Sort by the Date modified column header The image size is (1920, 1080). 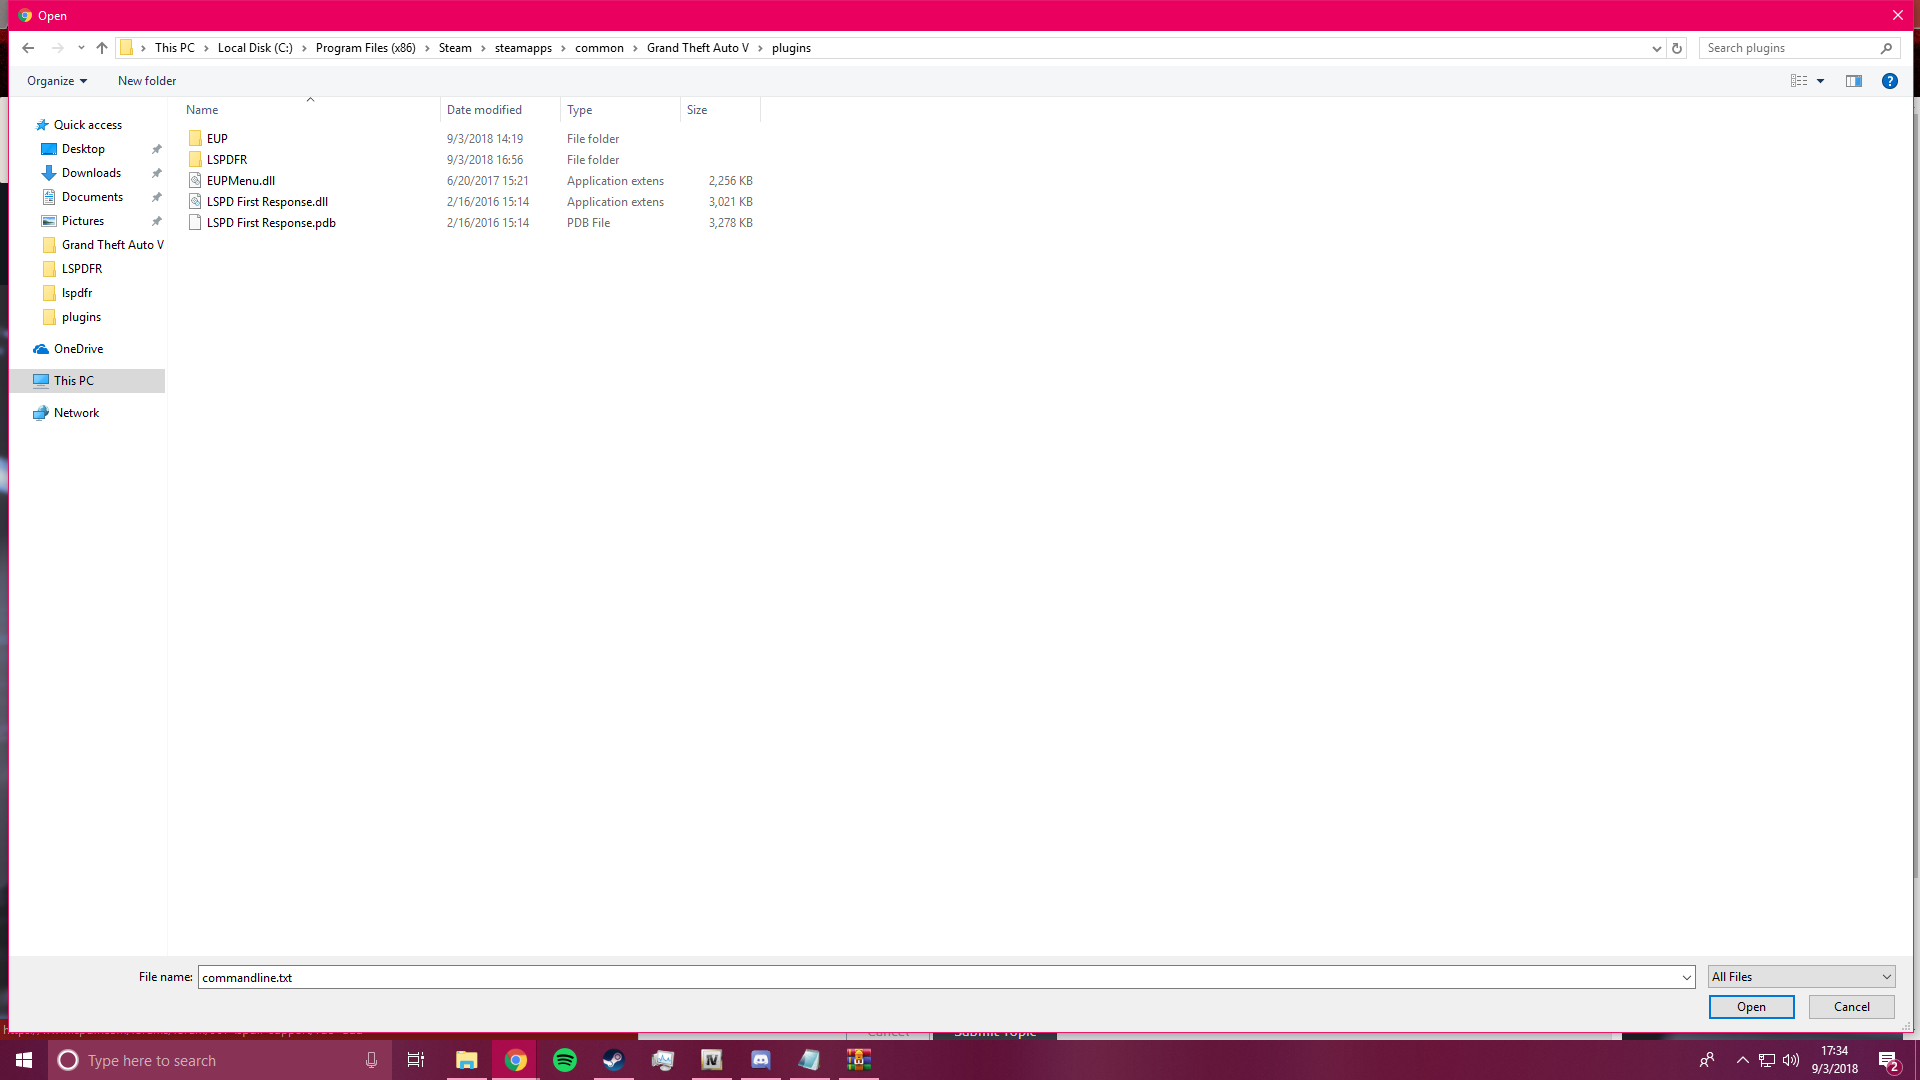coord(484,110)
